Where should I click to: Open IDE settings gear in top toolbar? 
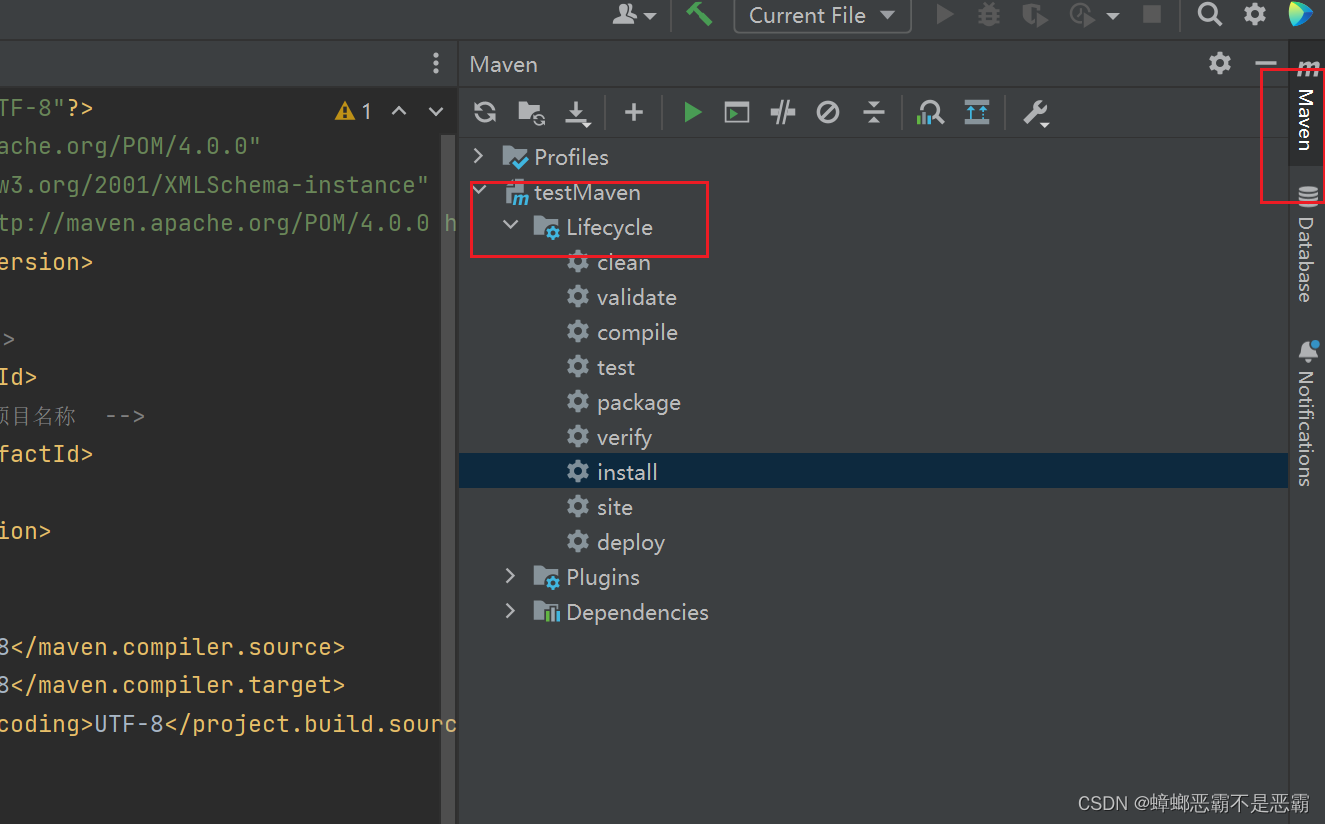1254,14
